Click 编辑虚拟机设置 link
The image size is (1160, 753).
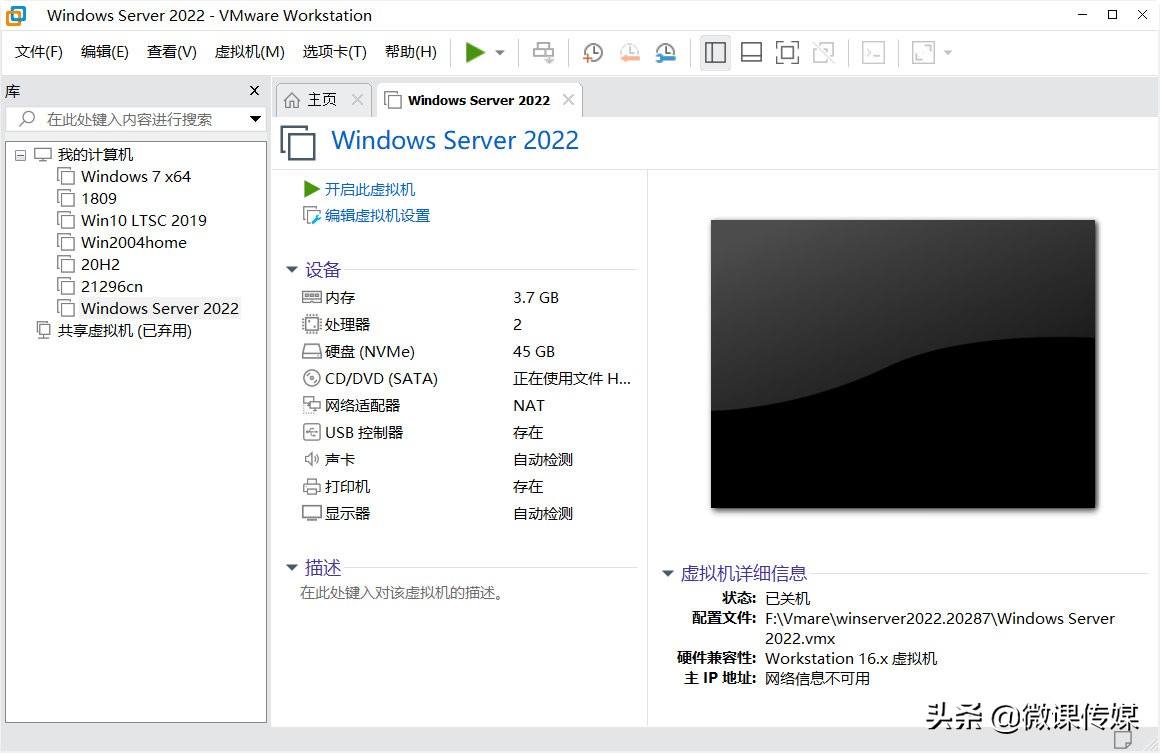pyautogui.click(x=377, y=215)
